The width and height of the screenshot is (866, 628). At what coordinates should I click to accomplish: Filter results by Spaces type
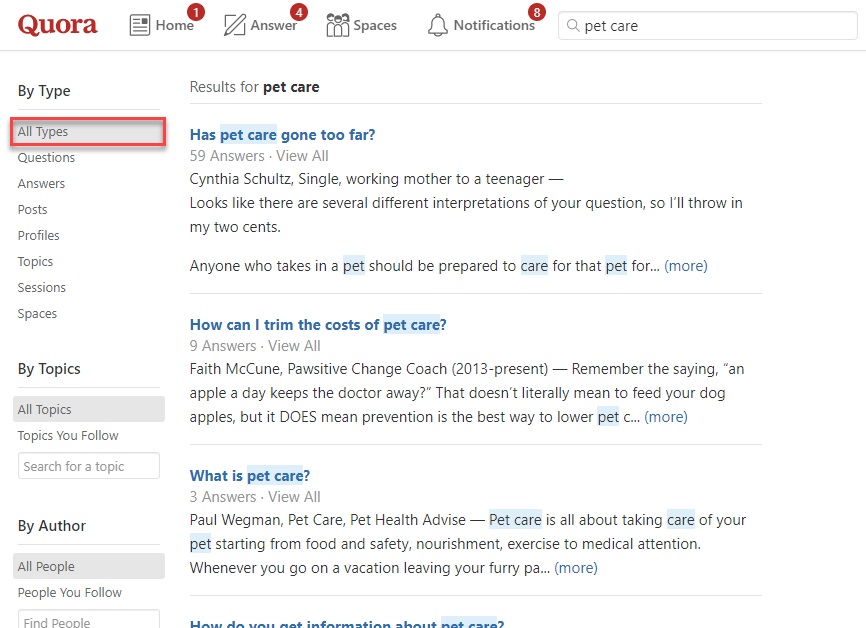point(38,313)
